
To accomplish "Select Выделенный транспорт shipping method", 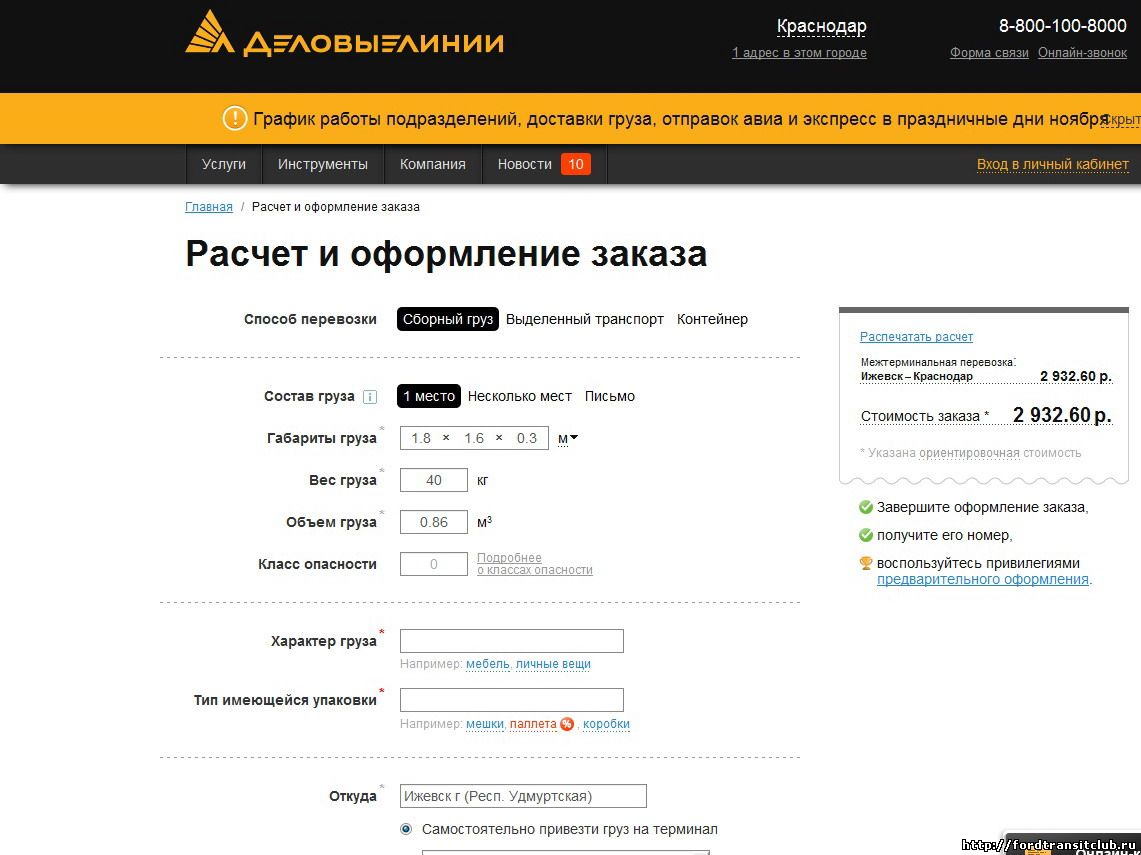I will pyautogui.click(x=584, y=319).
